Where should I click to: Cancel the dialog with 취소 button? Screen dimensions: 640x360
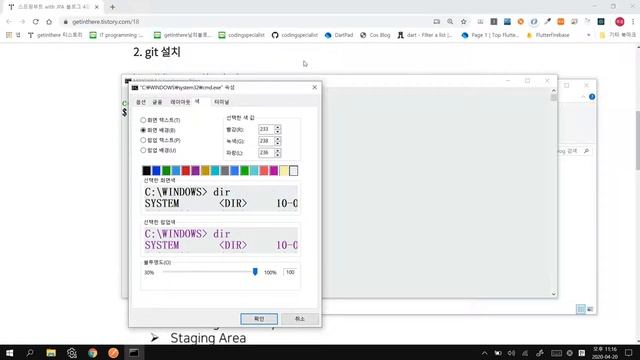tap(300, 319)
